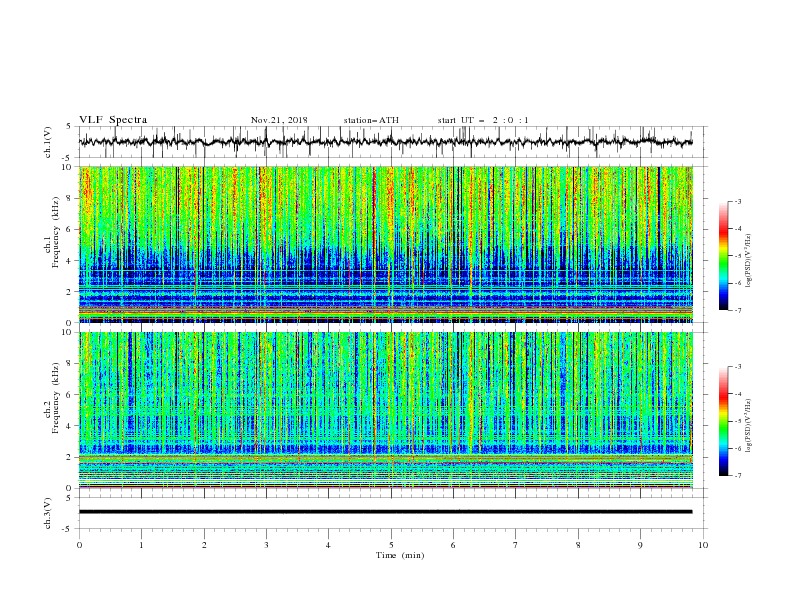Select the log(PSD) label beside ch.2 color bar

748,425
